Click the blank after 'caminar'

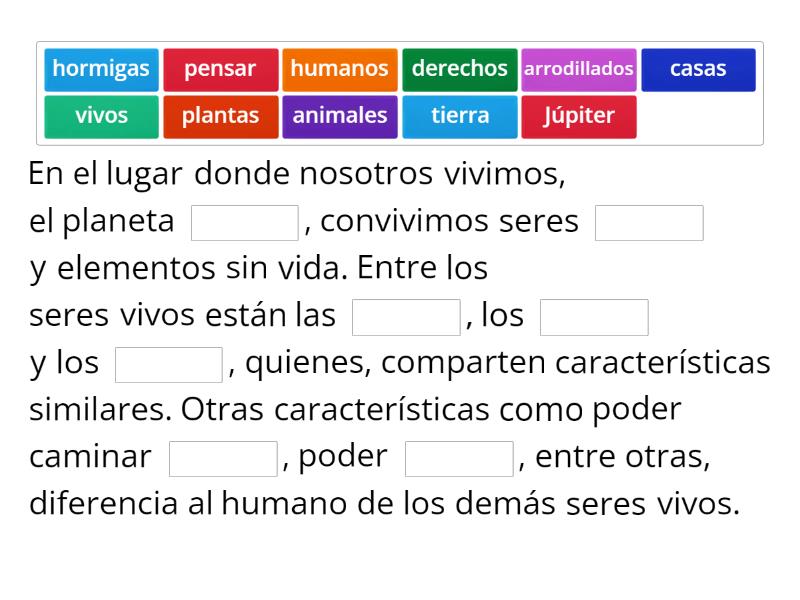pyautogui.click(x=224, y=456)
